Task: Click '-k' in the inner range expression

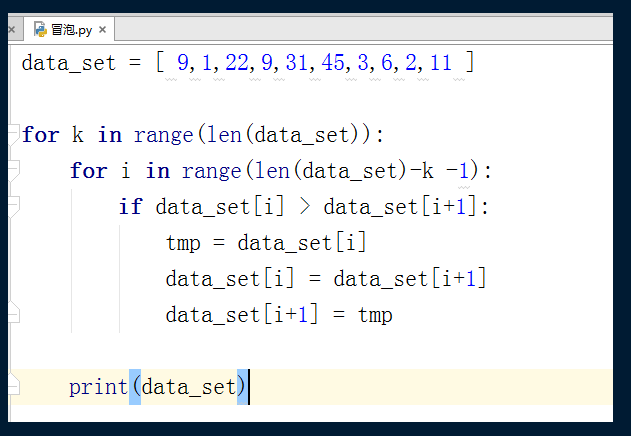Action: click(421, 171)
